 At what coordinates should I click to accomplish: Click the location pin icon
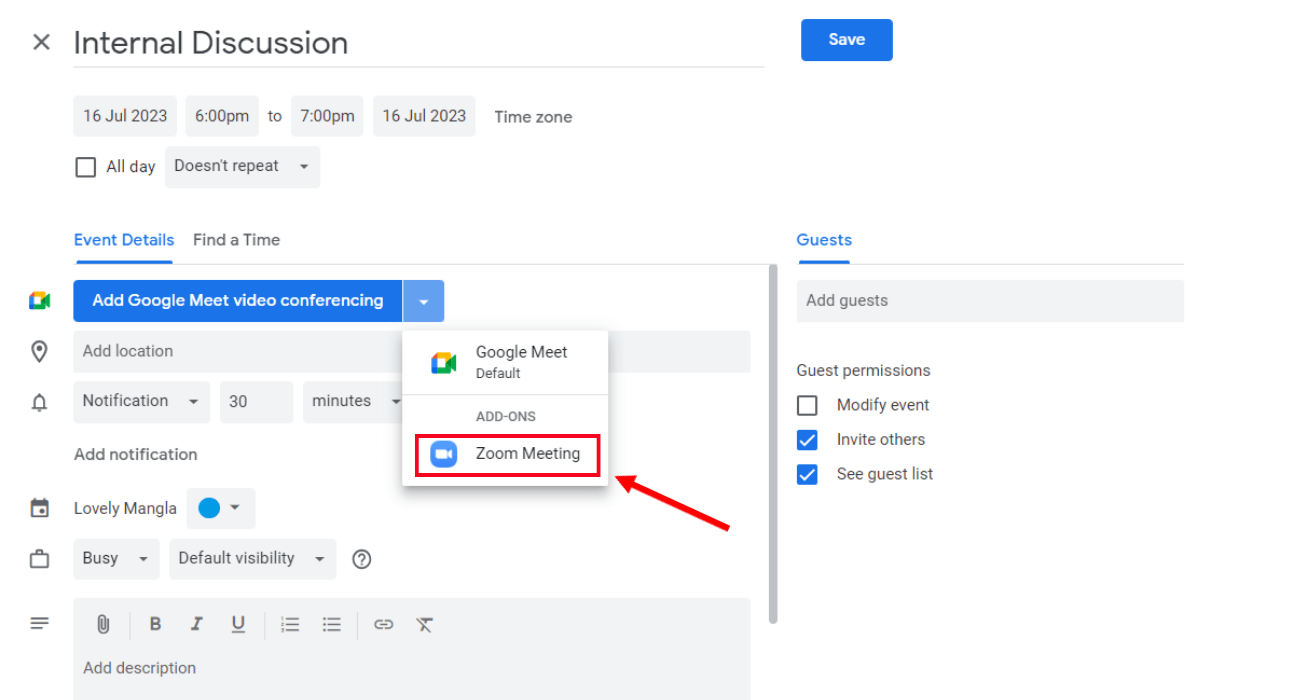[40, 352]
